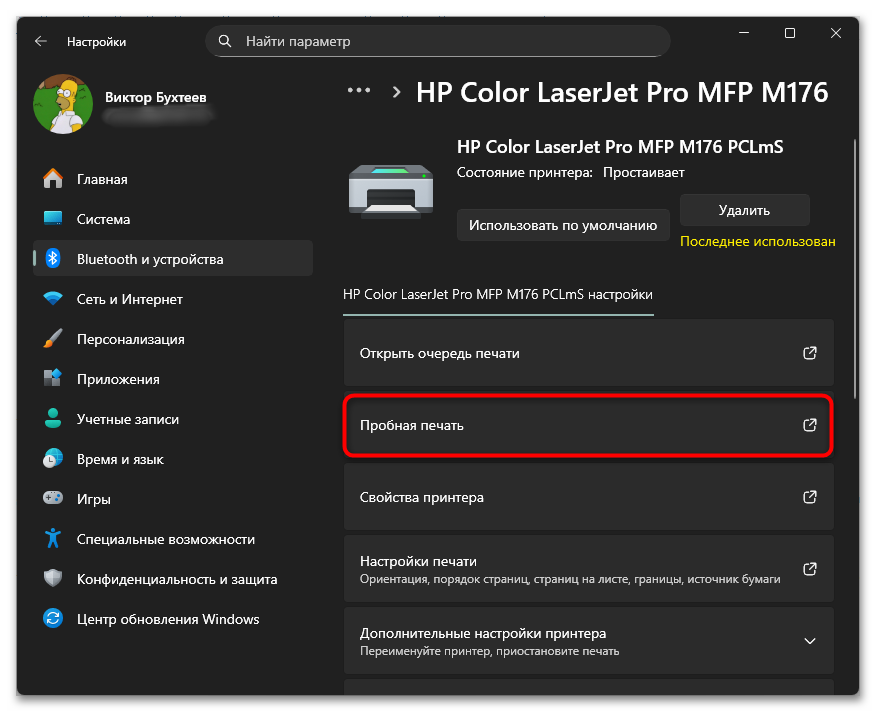Maximize the Settings window
The height and width of the screenshot is (712, 876).
click(789, 33)
